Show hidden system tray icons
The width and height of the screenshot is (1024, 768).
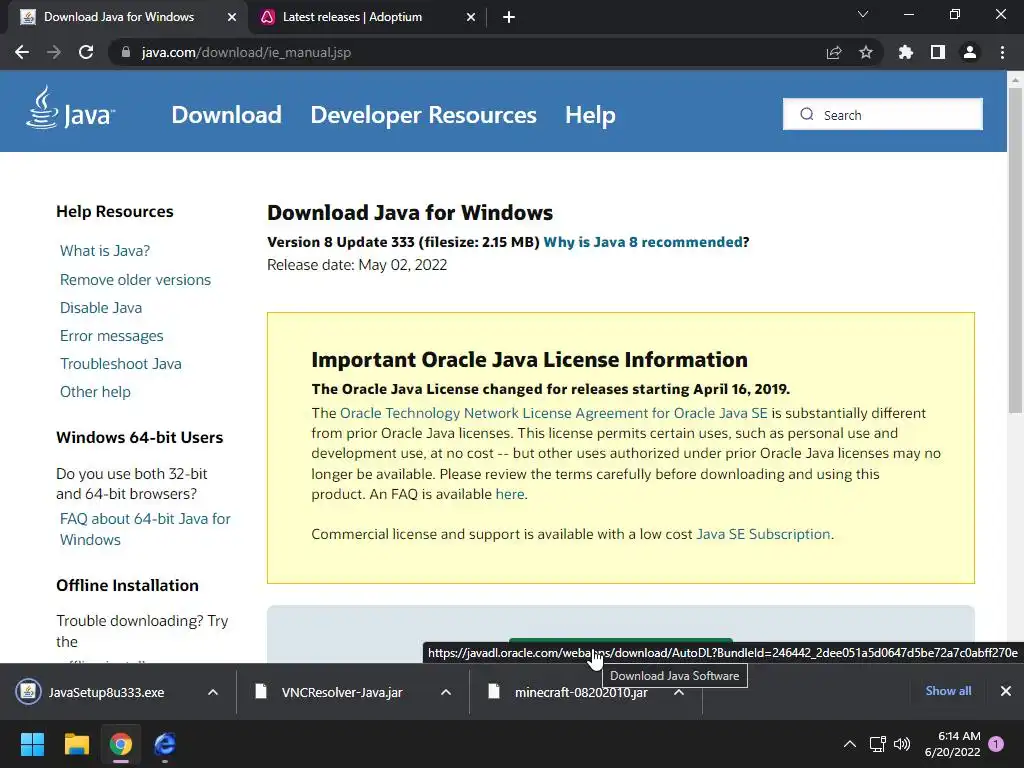click(850, 744)
